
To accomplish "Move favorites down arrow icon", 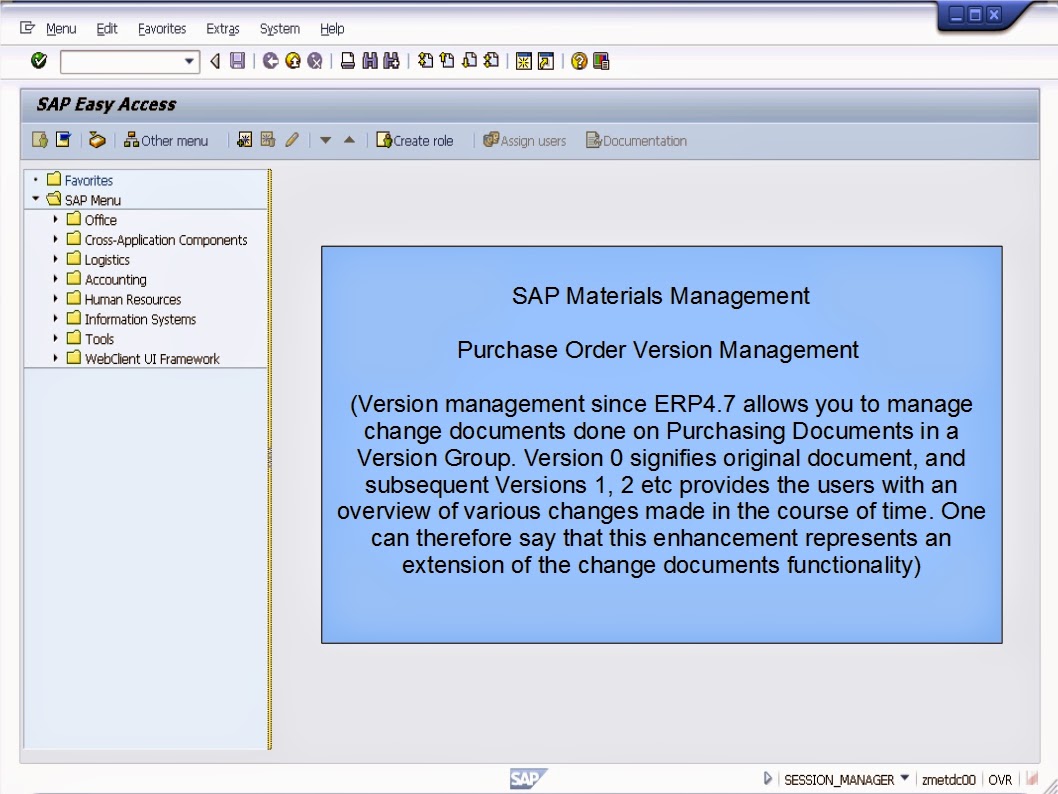I will coord(325,140).
